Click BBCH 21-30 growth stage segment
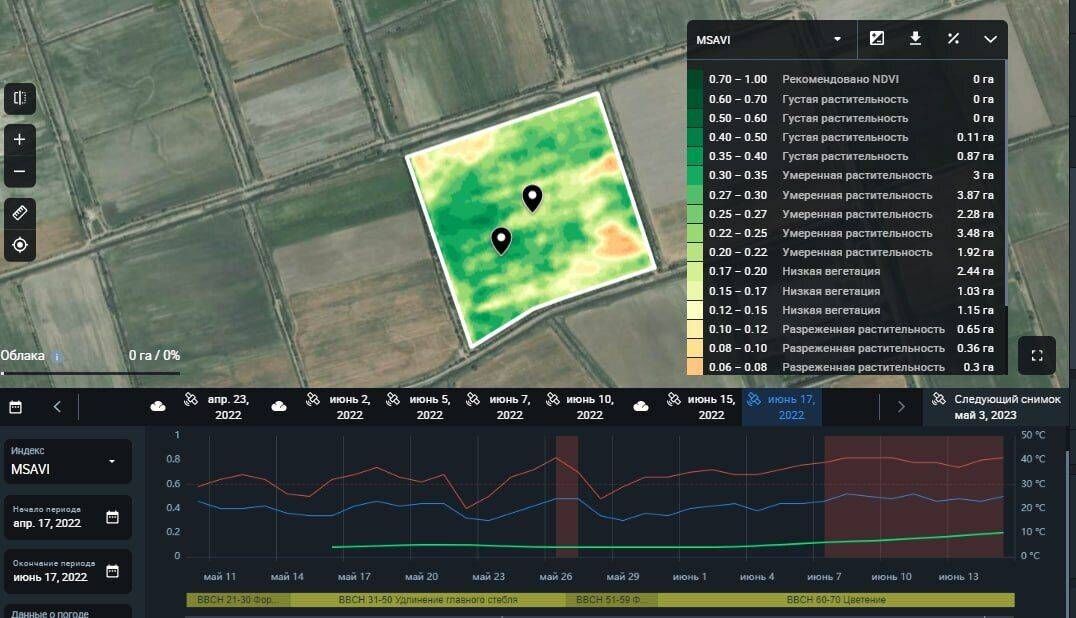Image resolution: width=1076 pixels, height=618 pixels. [x=238, y=599]
